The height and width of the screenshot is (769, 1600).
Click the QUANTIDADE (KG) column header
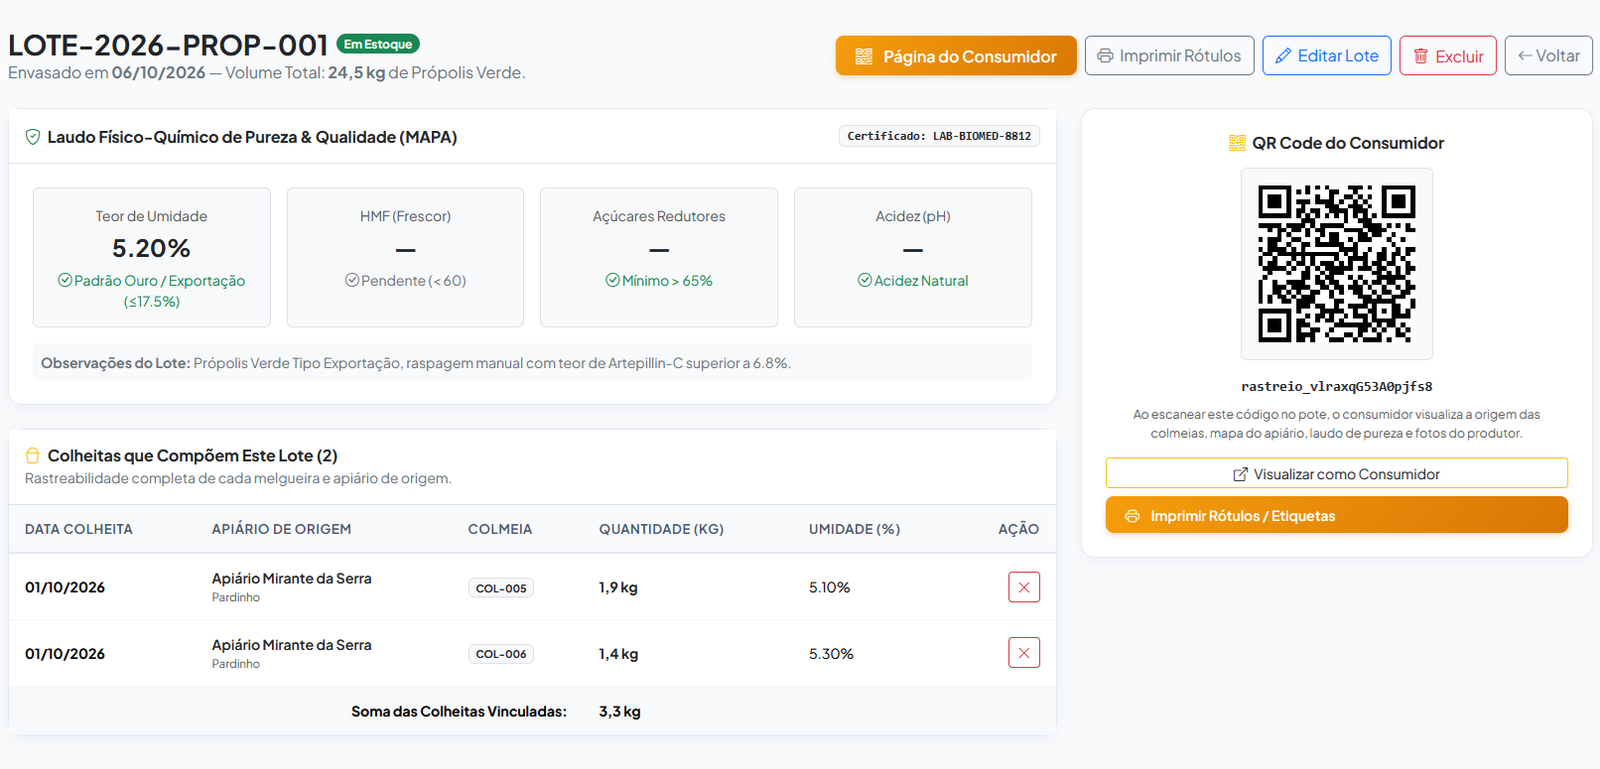click(x=661, y=529)
